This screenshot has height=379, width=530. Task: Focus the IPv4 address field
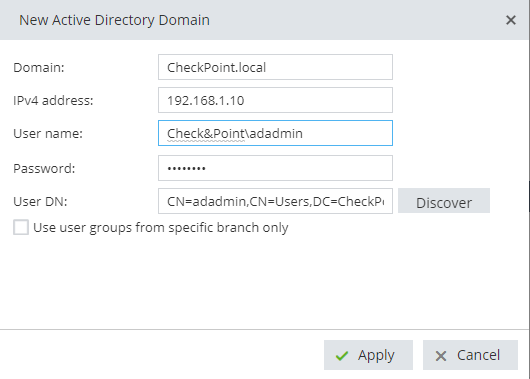[275, 100]
